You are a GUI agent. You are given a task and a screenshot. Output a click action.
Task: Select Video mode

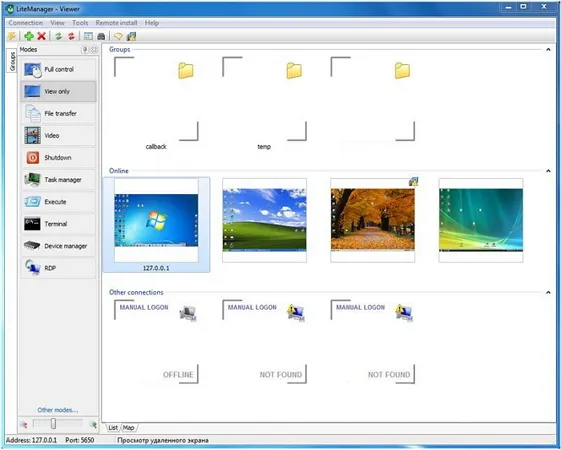point(58,136)
